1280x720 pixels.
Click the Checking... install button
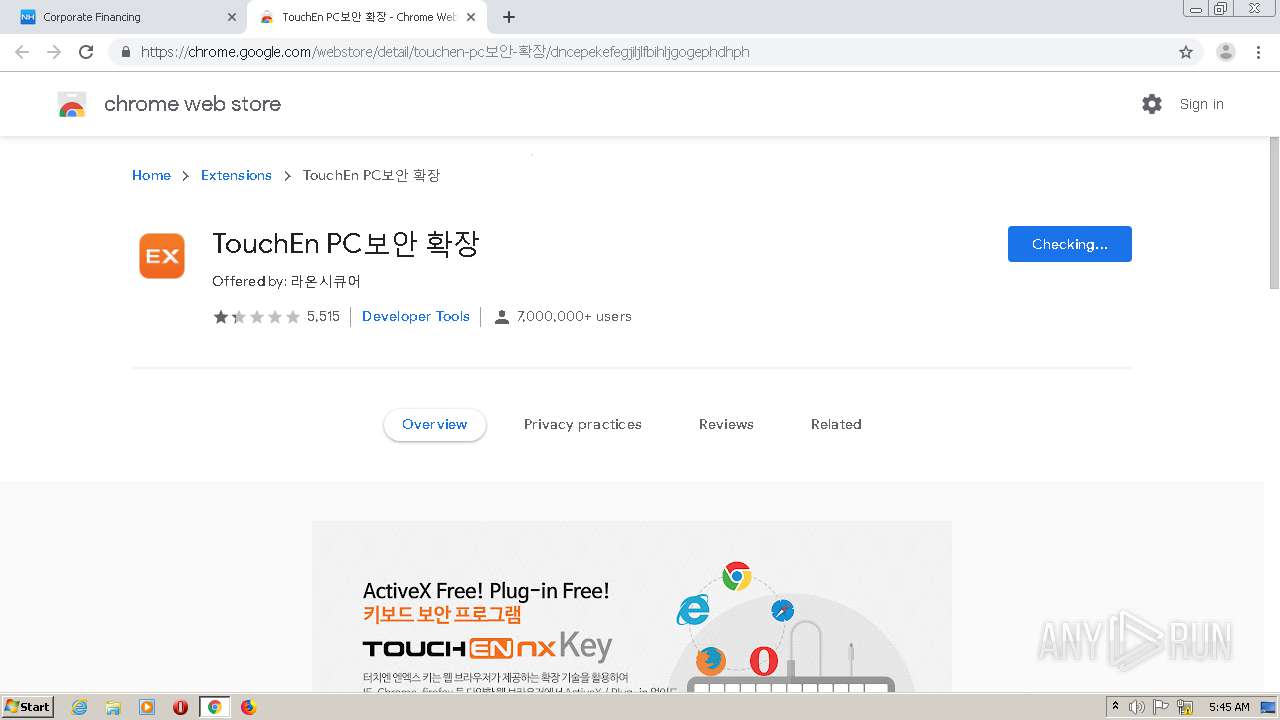(1069, 244)
